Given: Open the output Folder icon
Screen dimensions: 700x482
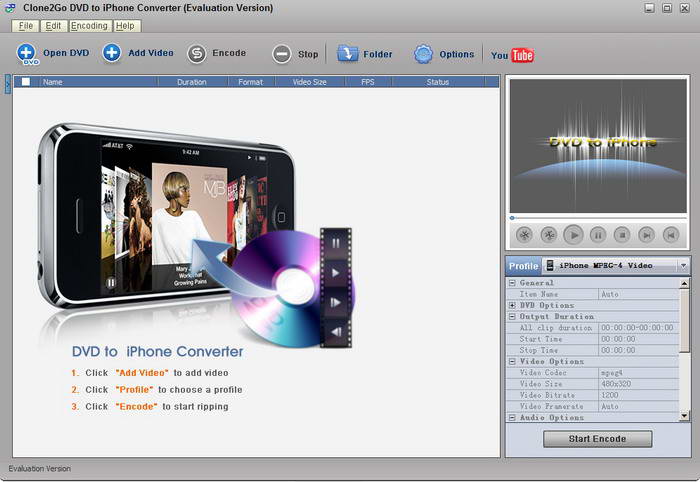Looking at the screenshot, I should click(x=347, y=54).
